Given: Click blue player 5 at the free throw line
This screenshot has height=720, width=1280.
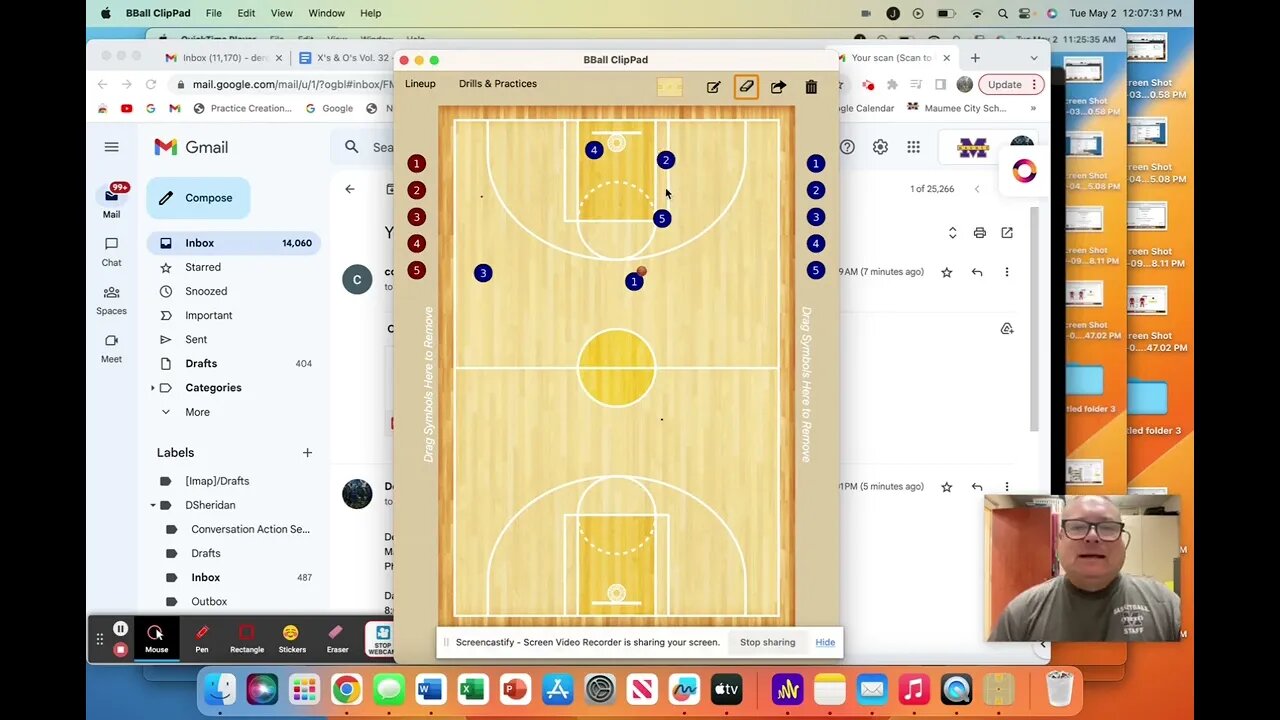Looking at the screenshot, I should 661,218.
